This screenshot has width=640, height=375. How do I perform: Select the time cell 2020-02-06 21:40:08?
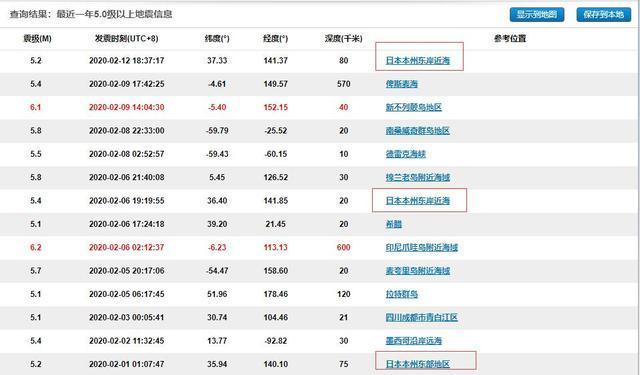[x=127, y=178]
